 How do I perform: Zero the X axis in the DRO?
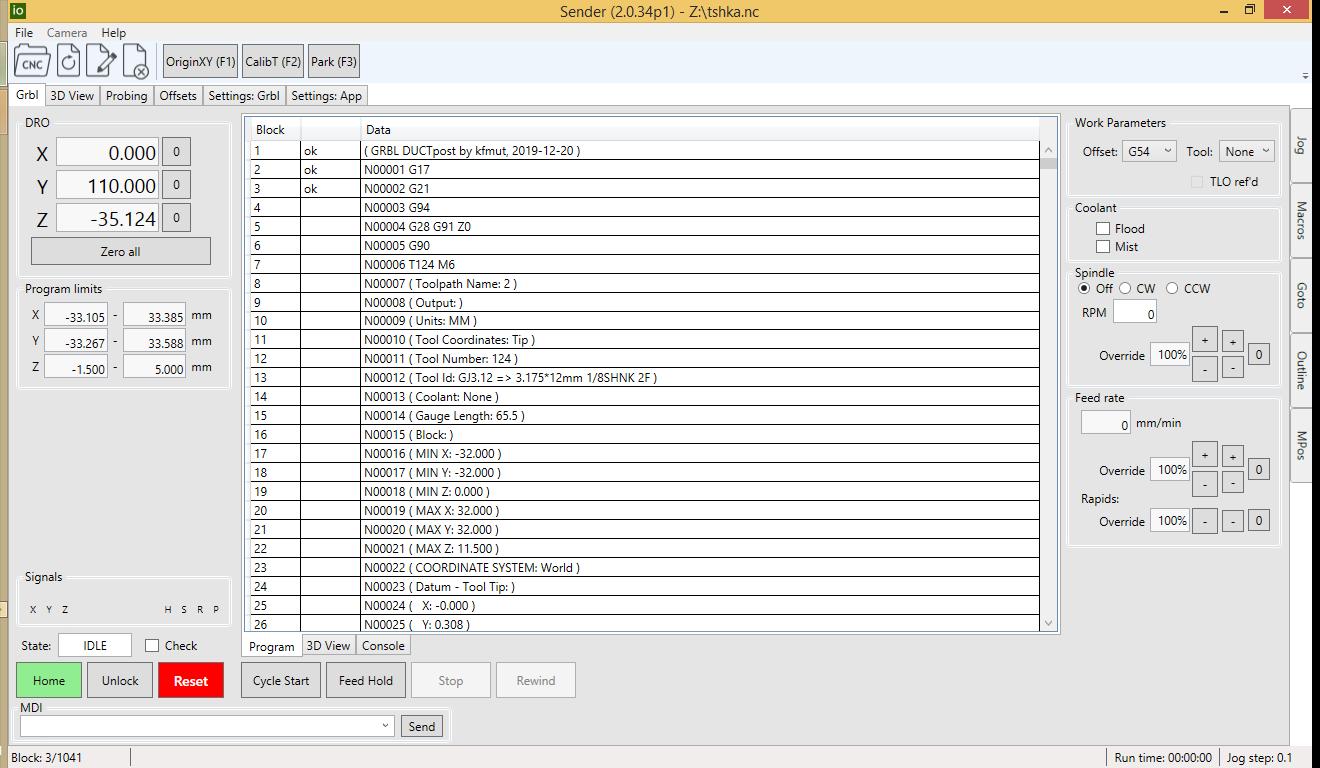176,153
